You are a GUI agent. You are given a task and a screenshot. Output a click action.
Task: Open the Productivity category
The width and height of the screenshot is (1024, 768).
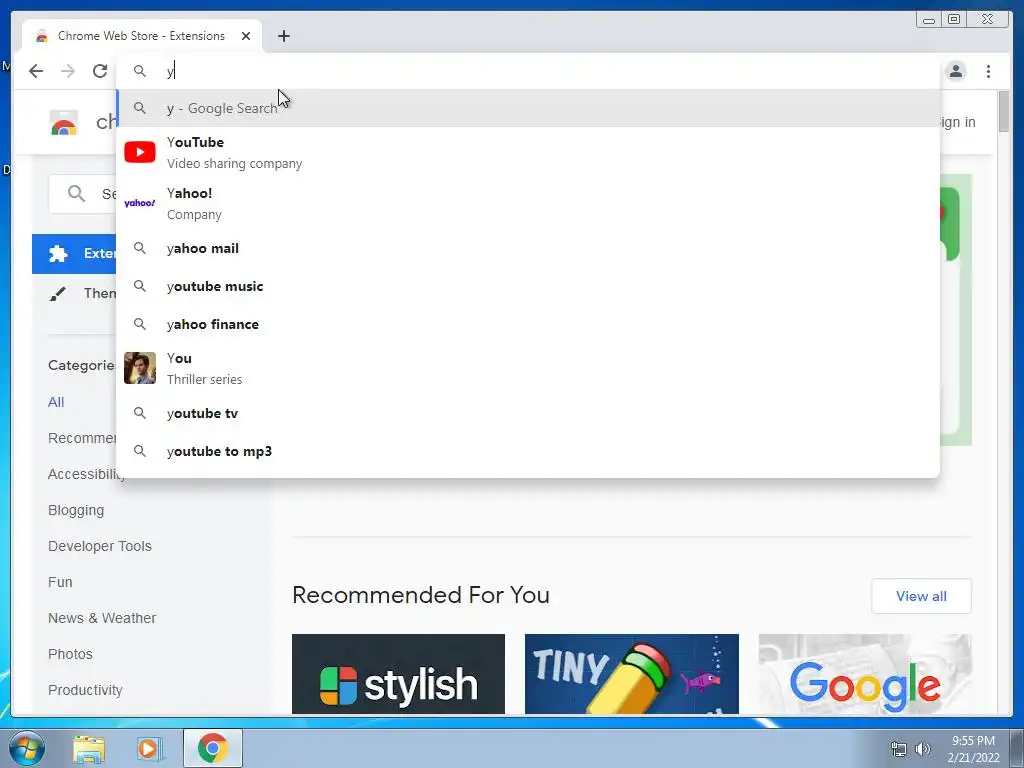[x=85, y=690]
